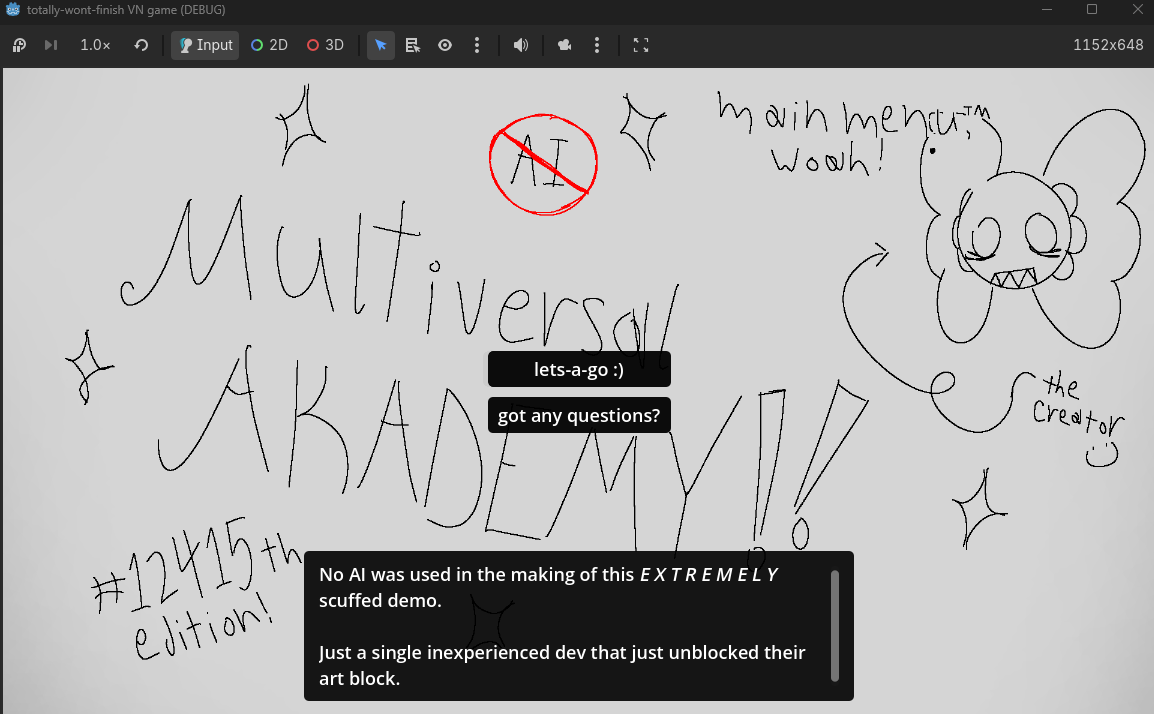The image size is (1154, 714).
Task: Click the fullscreen expand icon
Action: click(641, 45)
